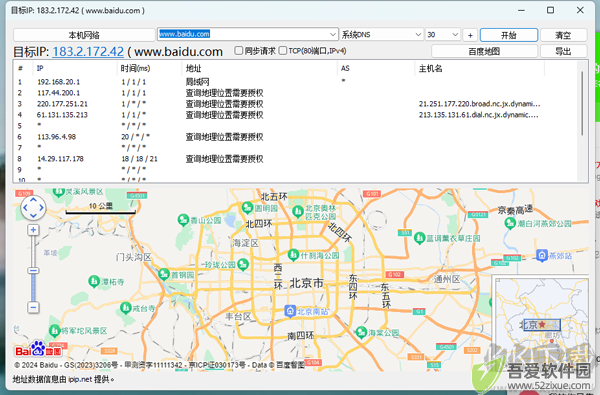Click the 首钢园 marker on the map
The width and height of the screenshot is (600, 395).
164,274
